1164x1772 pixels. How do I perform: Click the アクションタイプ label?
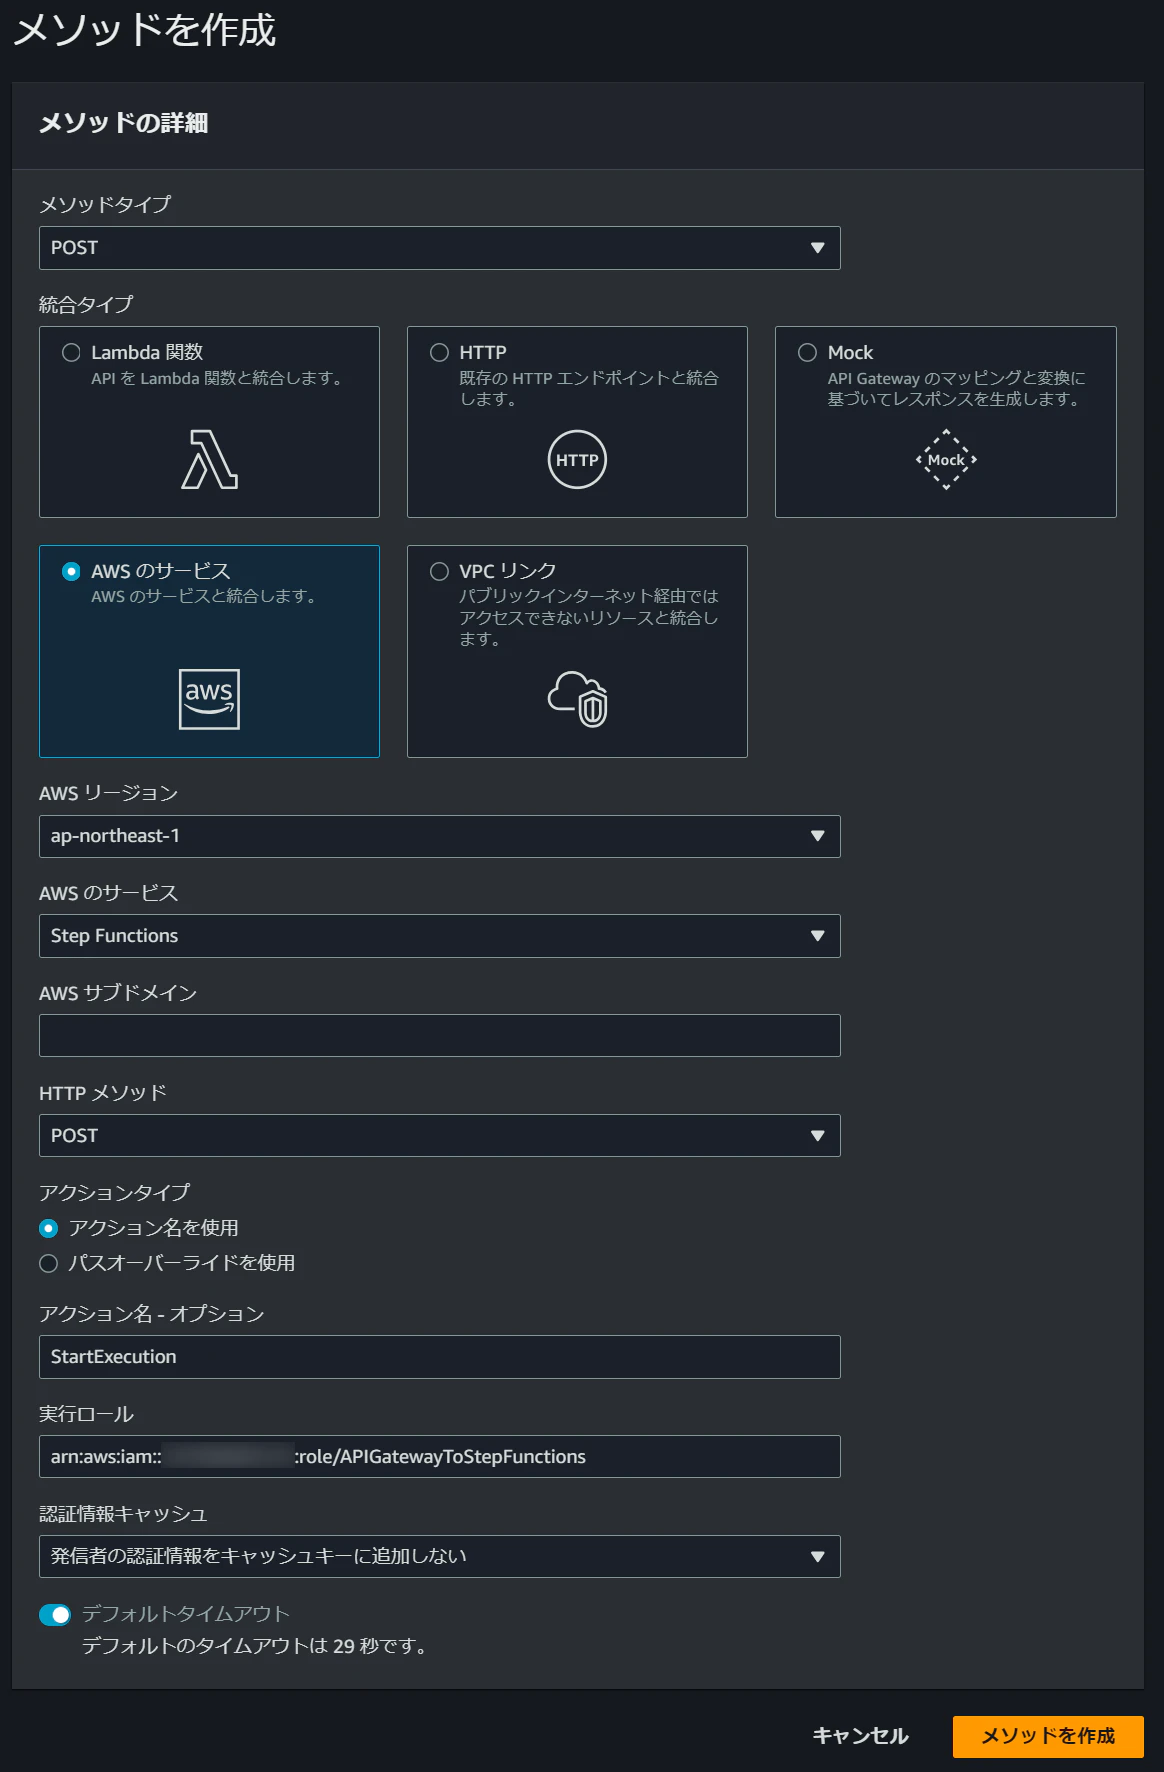pyautogui.click(x=114, y=1192)
